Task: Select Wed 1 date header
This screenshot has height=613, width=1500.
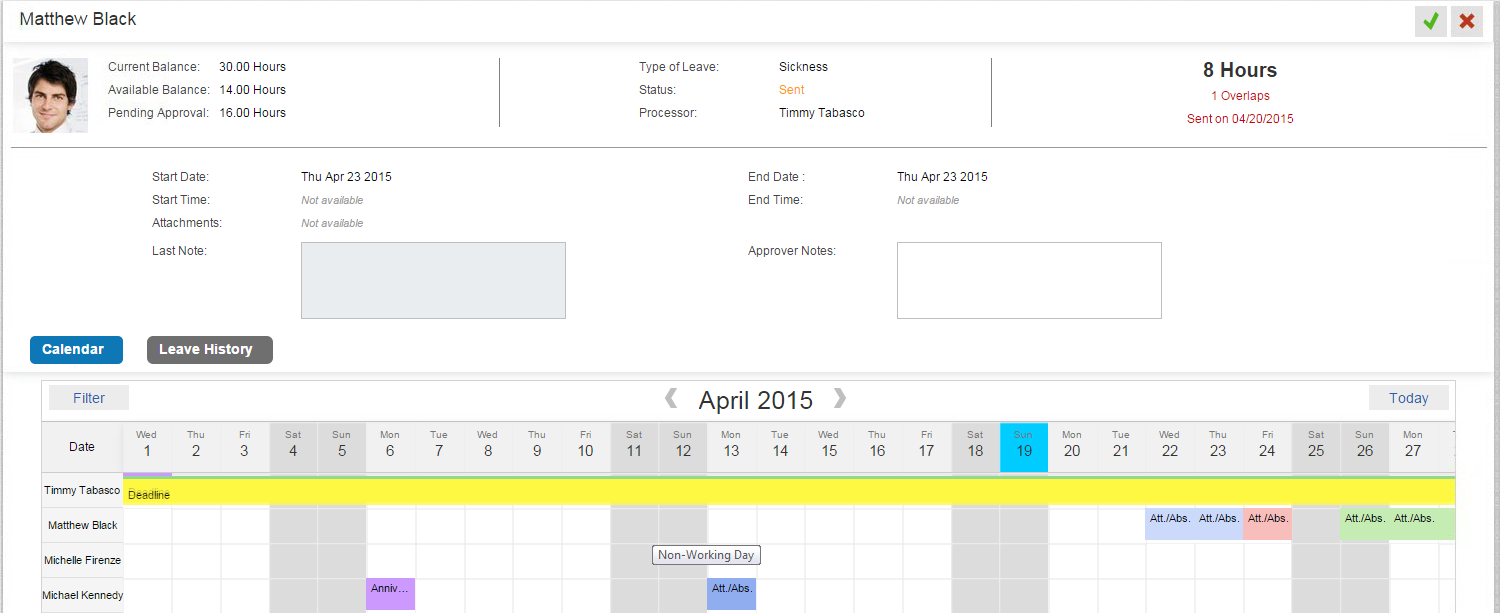Action: click(147, 447)
